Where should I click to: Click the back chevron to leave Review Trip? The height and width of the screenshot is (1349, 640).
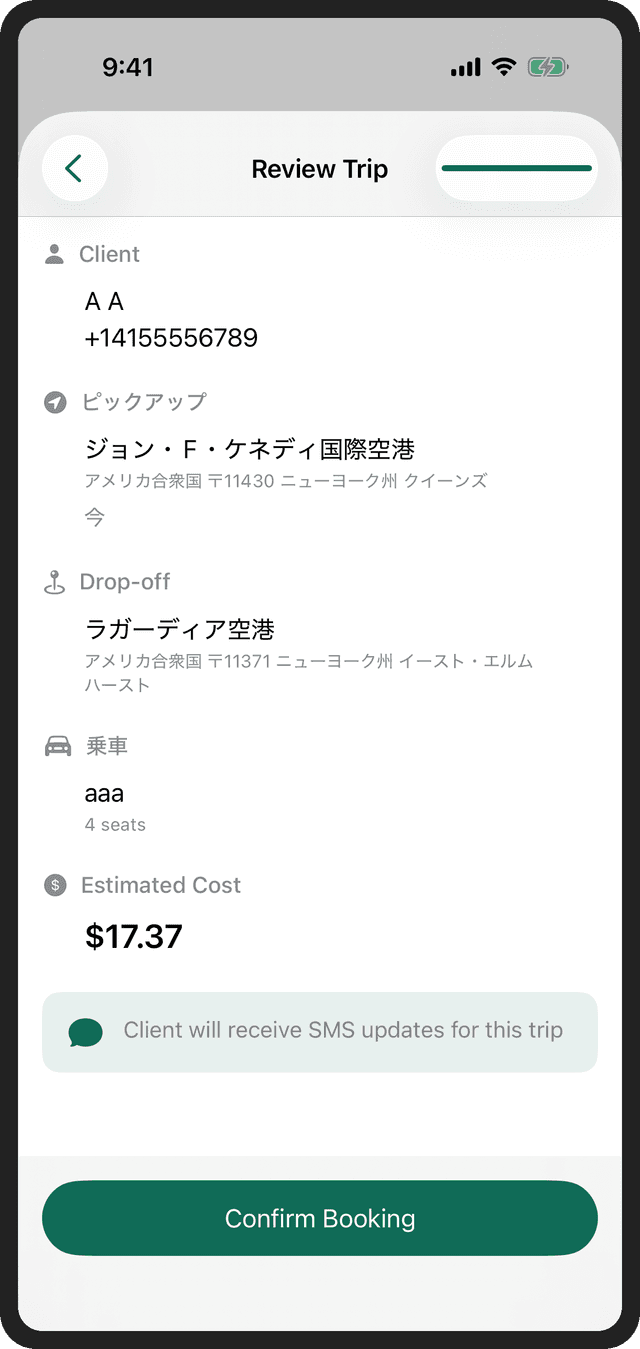tap(75, 168)
